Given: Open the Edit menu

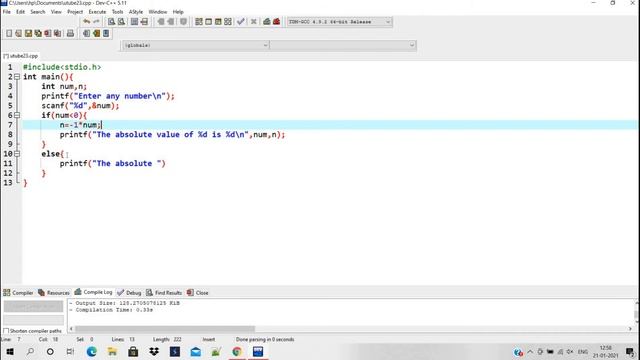Looking at the screenshot, I should [20, 12].
